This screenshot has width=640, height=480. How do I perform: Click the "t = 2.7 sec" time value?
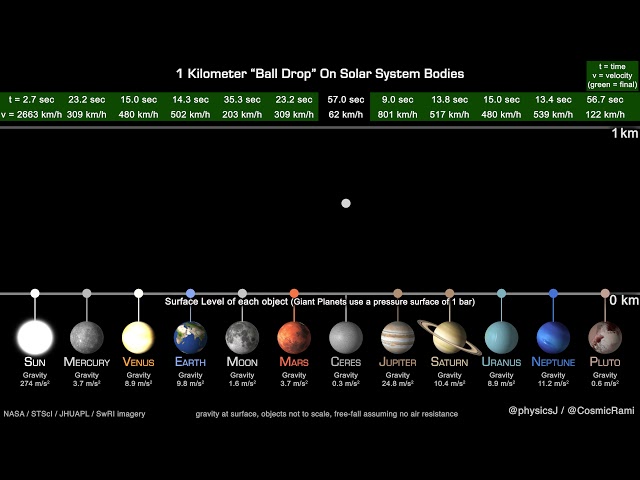coord(31,100)
